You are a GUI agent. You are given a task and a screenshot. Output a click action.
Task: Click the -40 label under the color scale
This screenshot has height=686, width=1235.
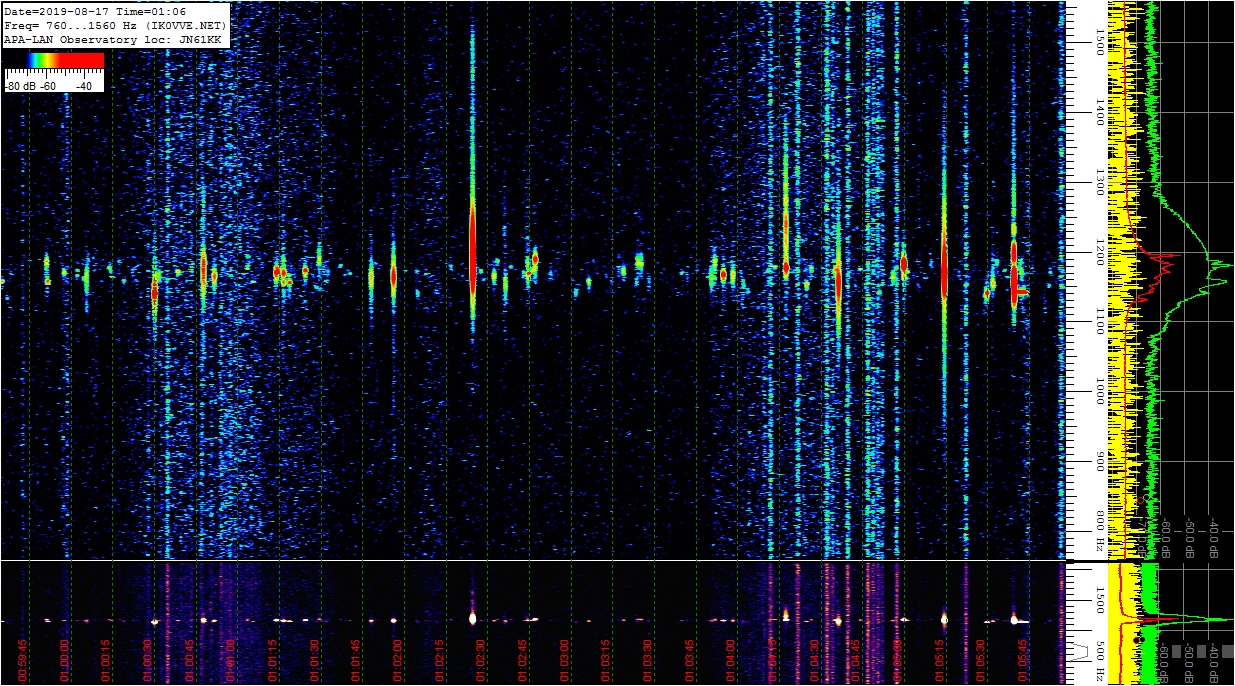84,86
